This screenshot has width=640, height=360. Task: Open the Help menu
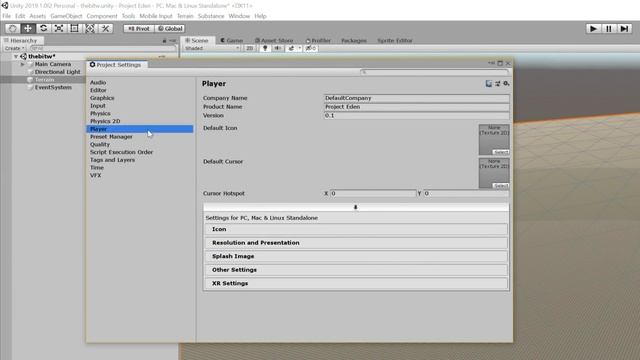pyautogui.click(x=260, y=16)
